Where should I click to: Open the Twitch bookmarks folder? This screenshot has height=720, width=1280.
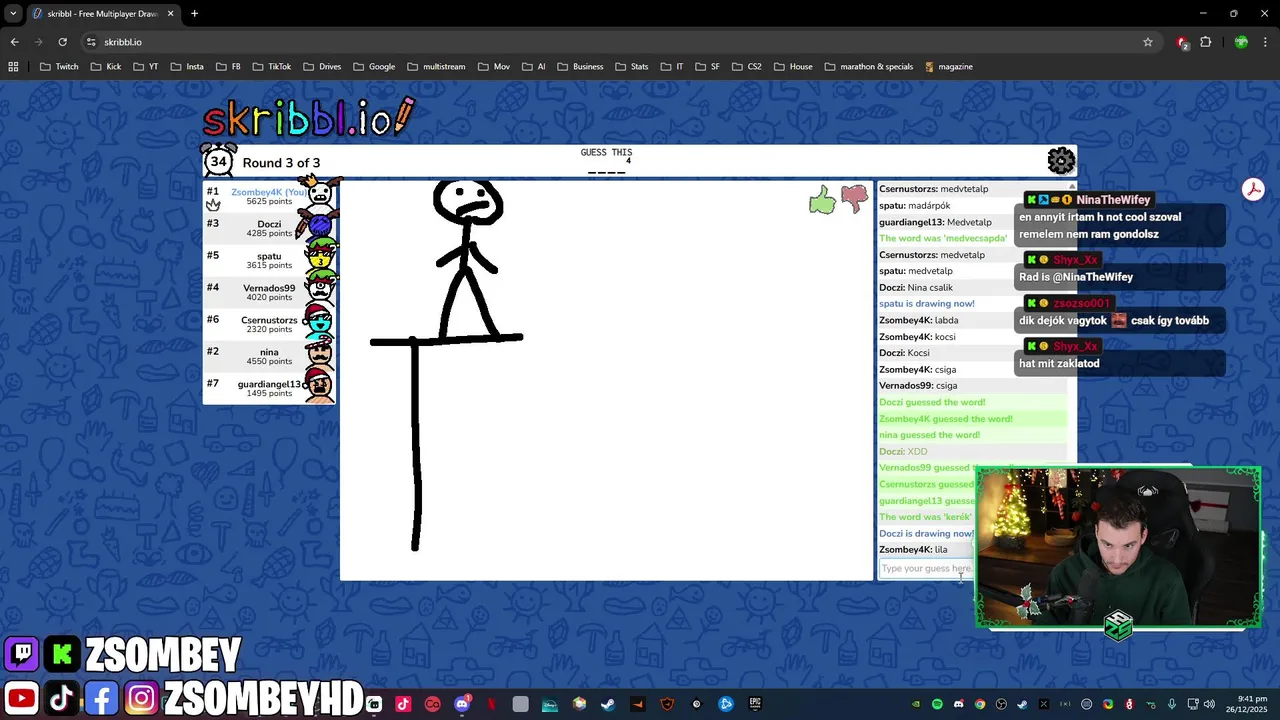click(x=59, y=67)
